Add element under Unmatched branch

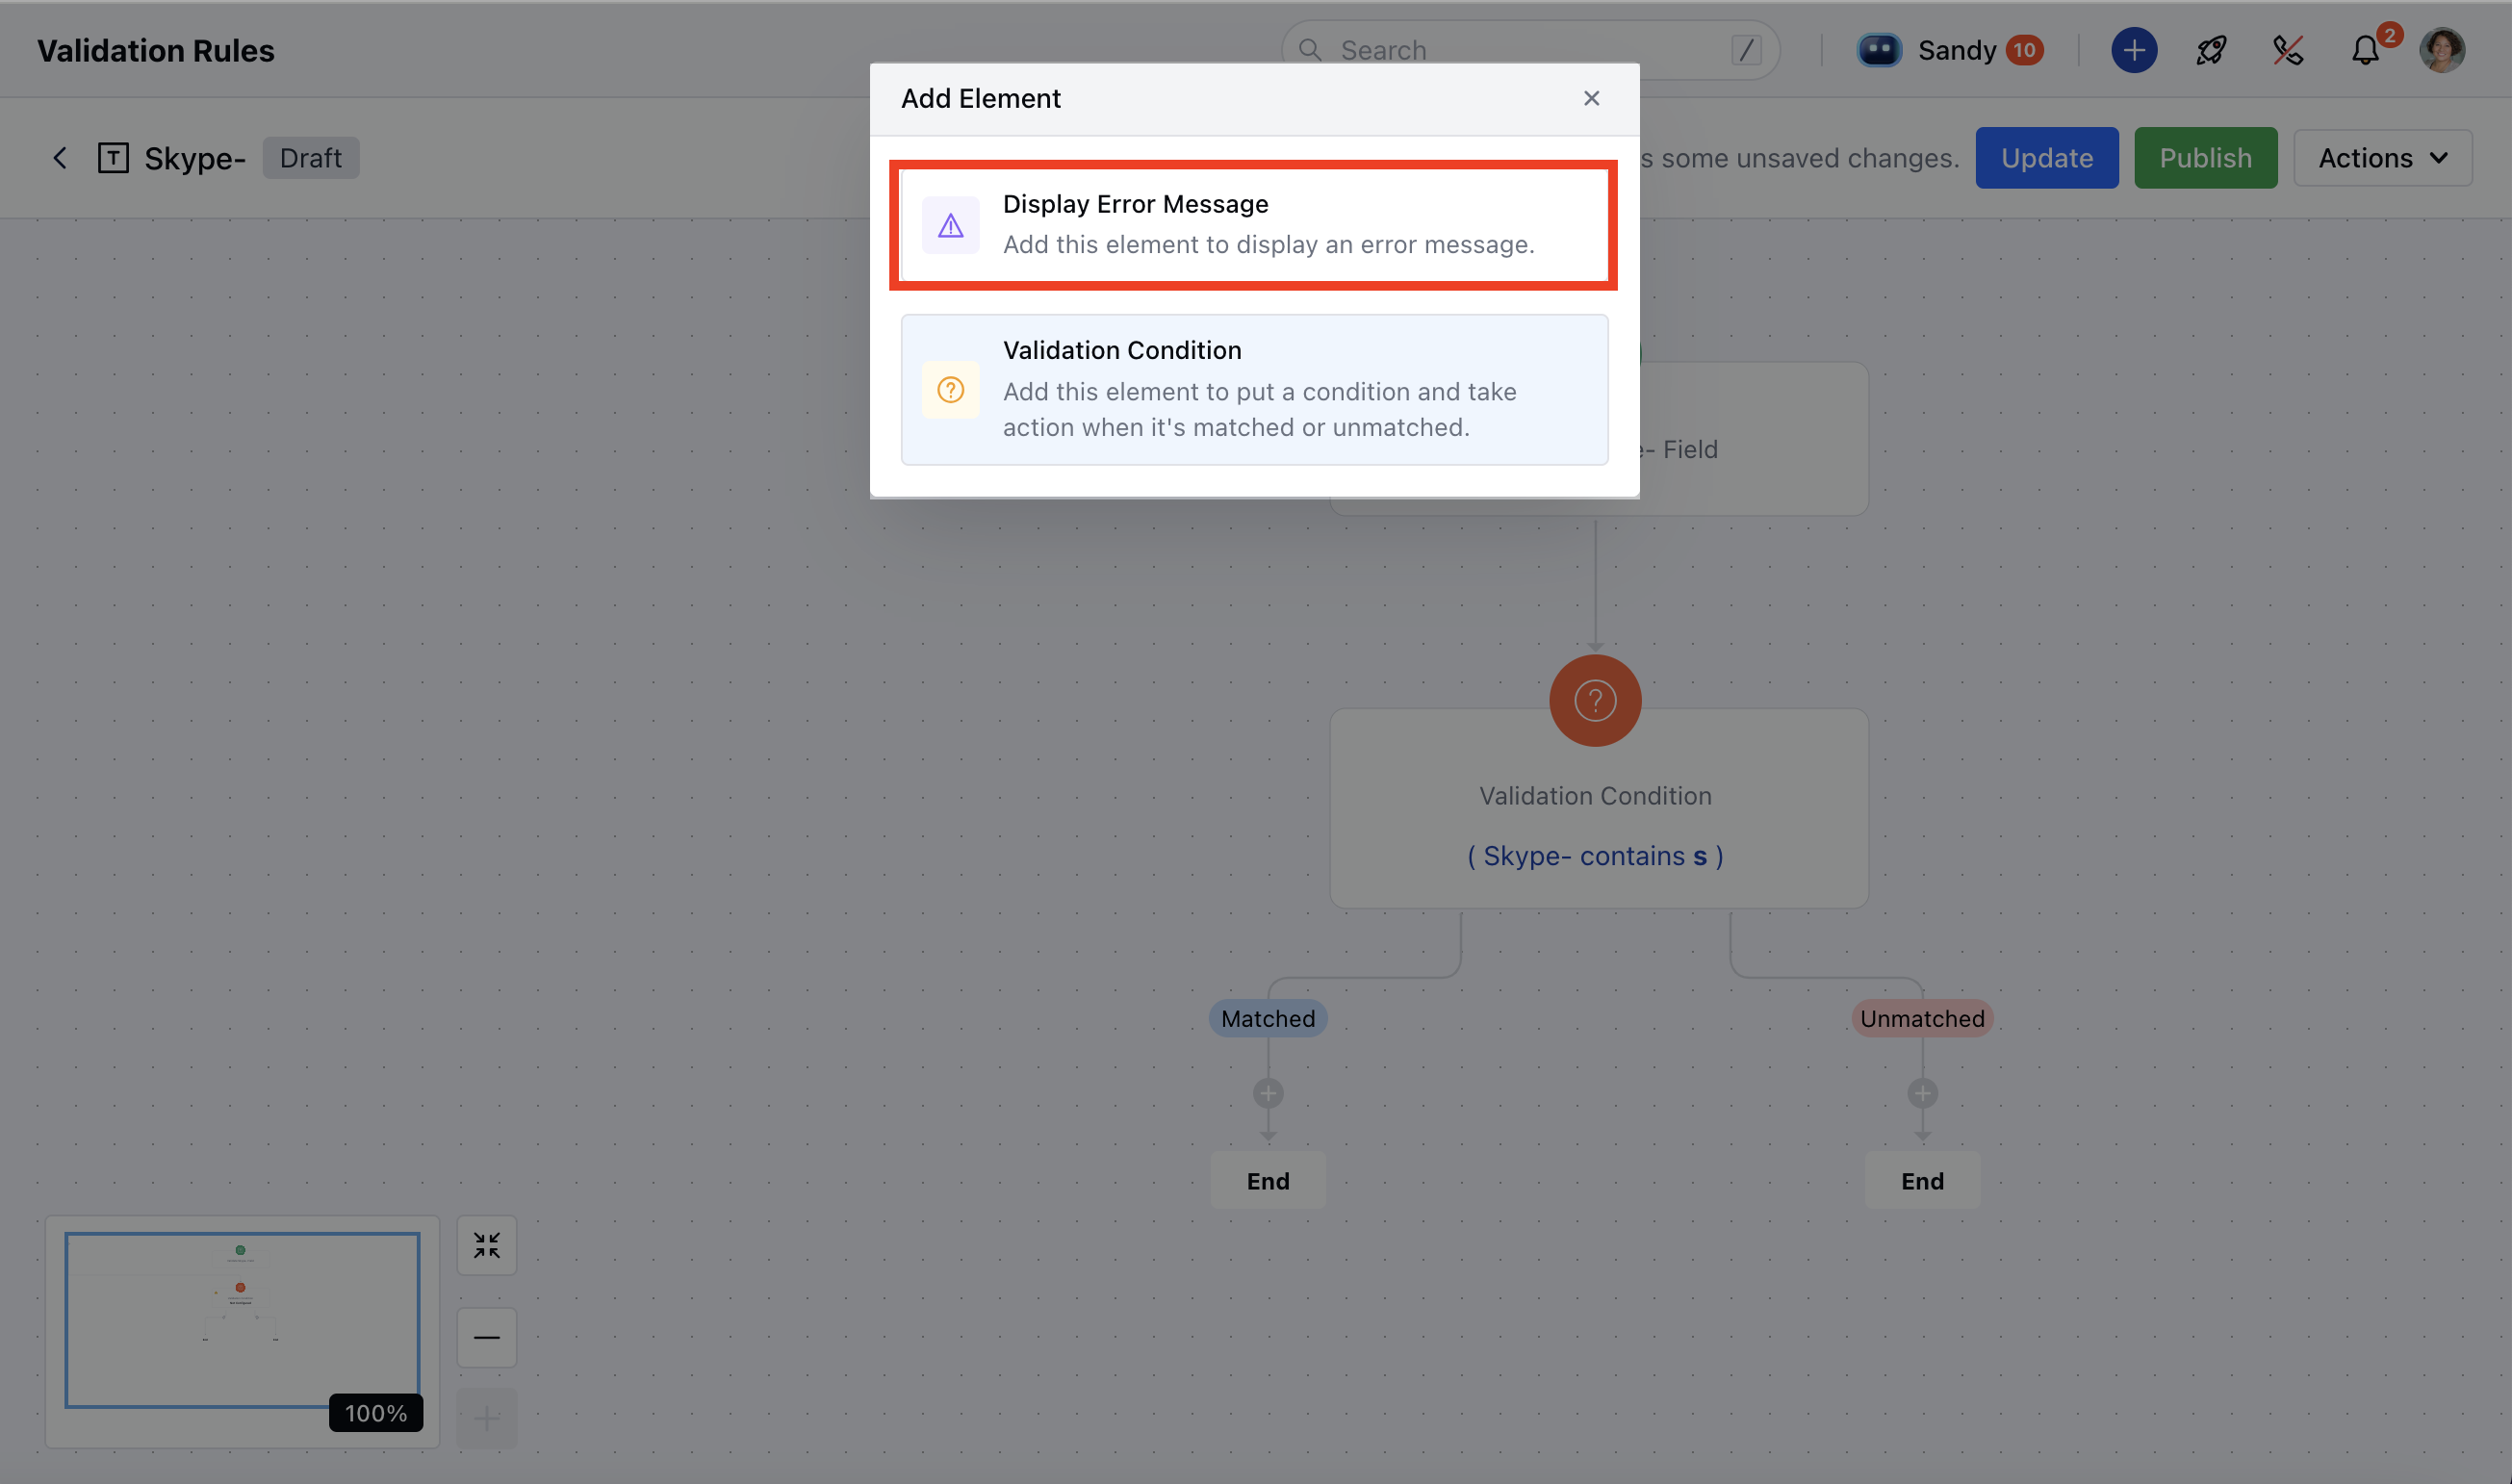pyautogui.click(x=1922, y=1093)
